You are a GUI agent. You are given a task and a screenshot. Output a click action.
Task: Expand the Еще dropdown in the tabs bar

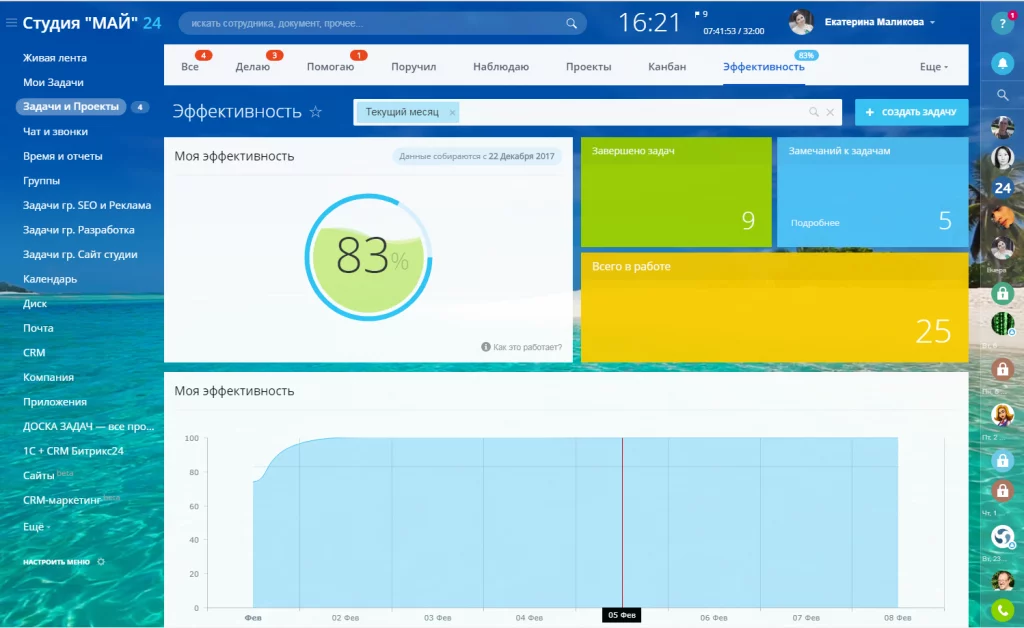[934, 67]
